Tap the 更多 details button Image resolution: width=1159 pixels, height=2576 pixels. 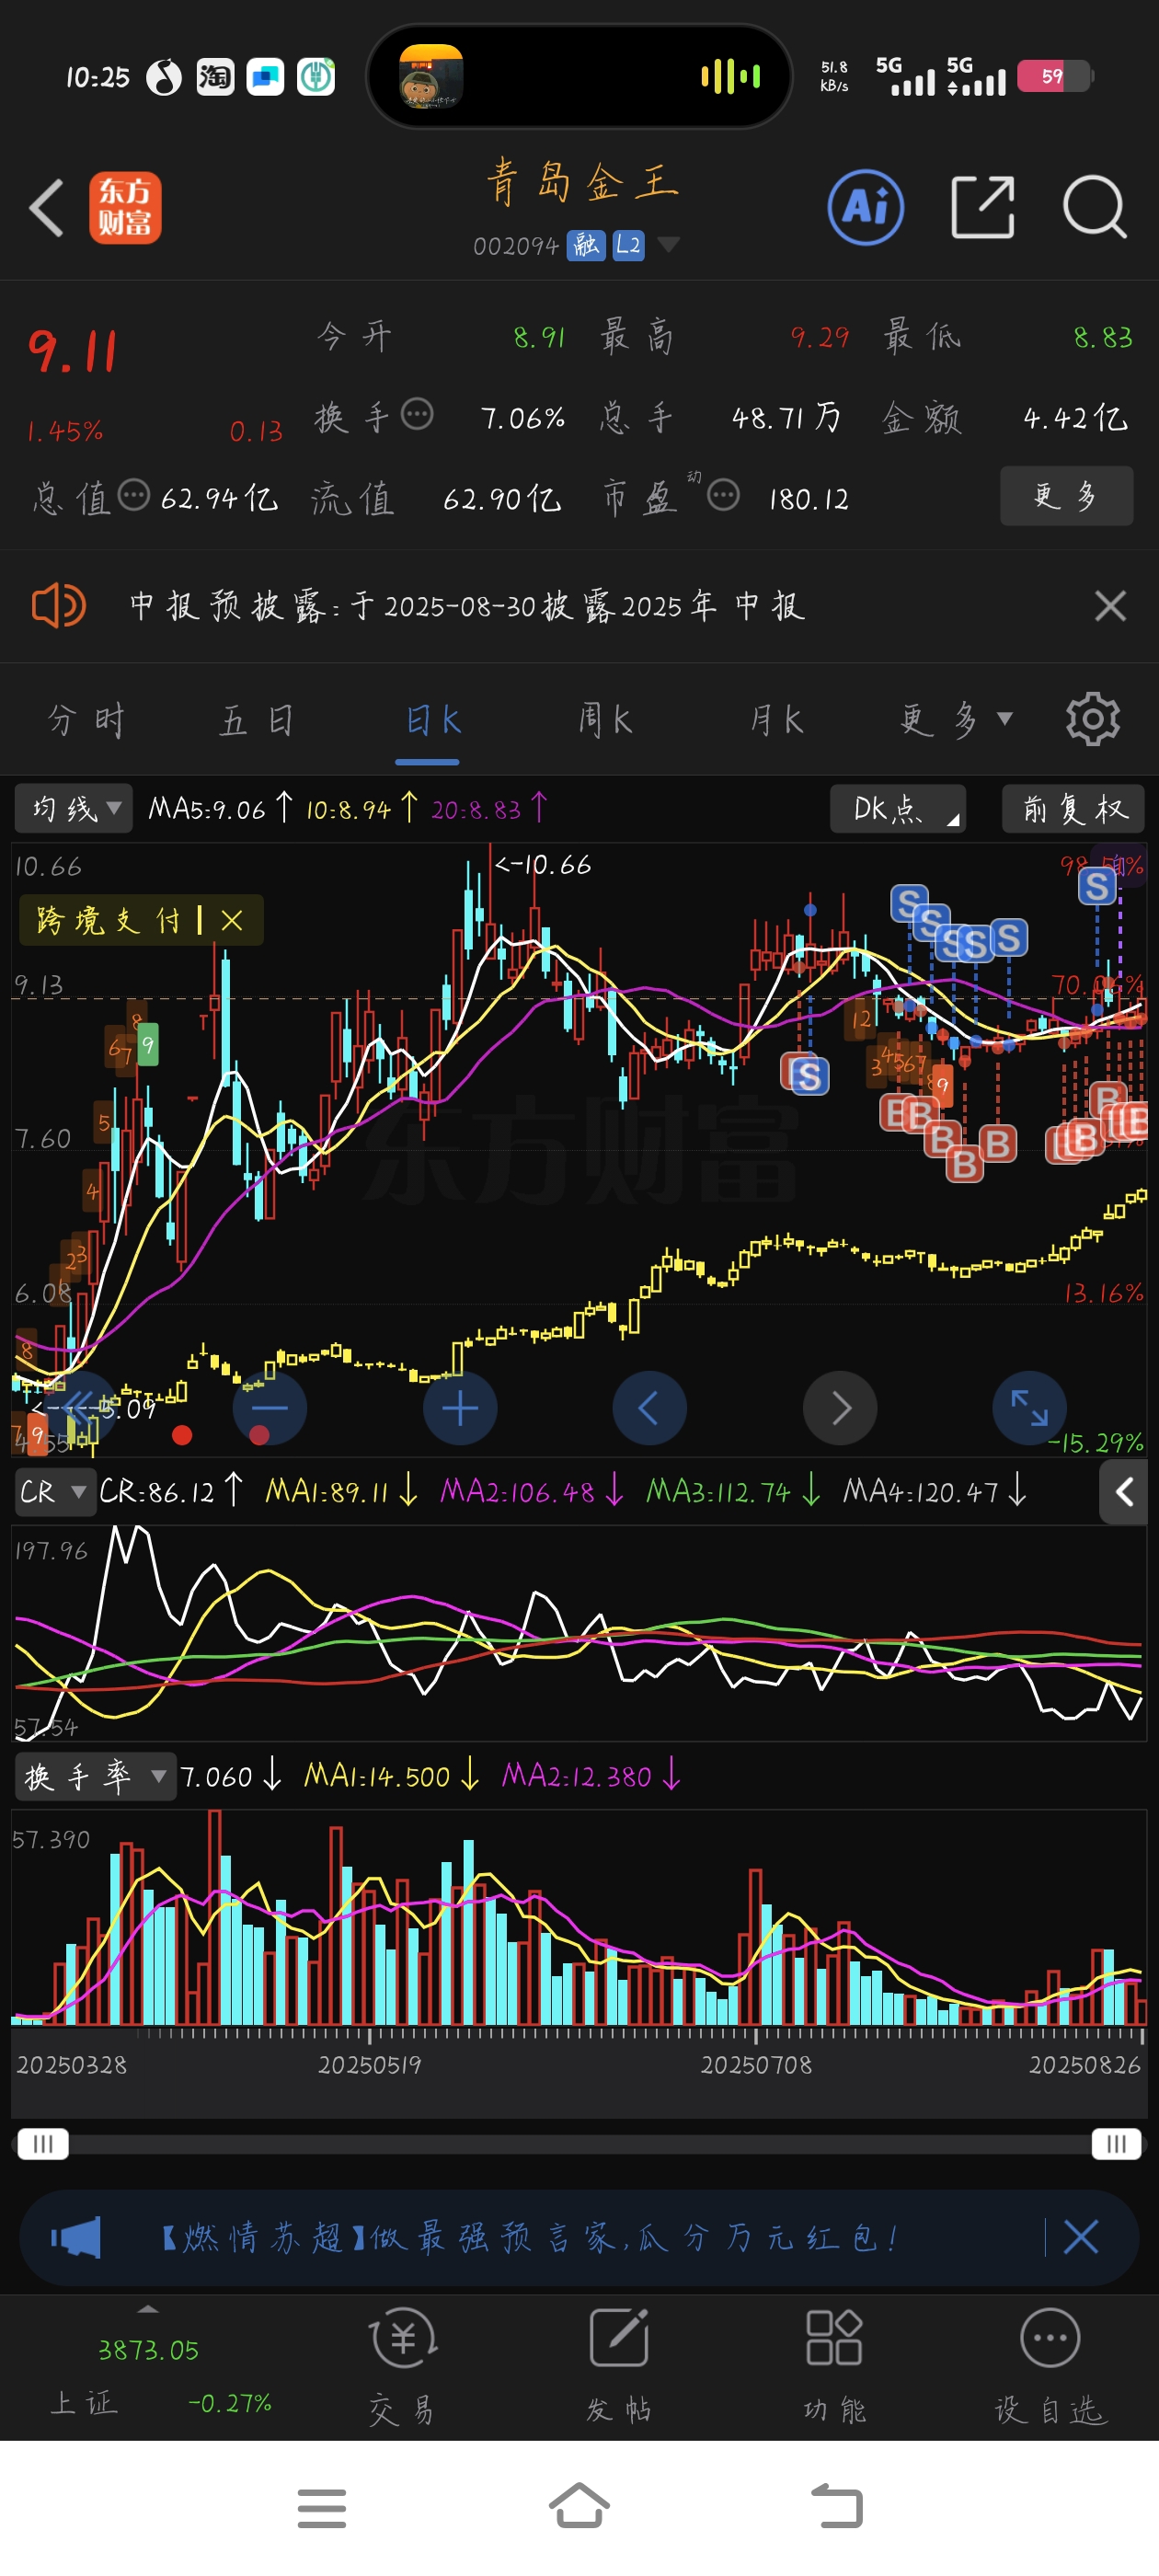[x=1066, y=496]
